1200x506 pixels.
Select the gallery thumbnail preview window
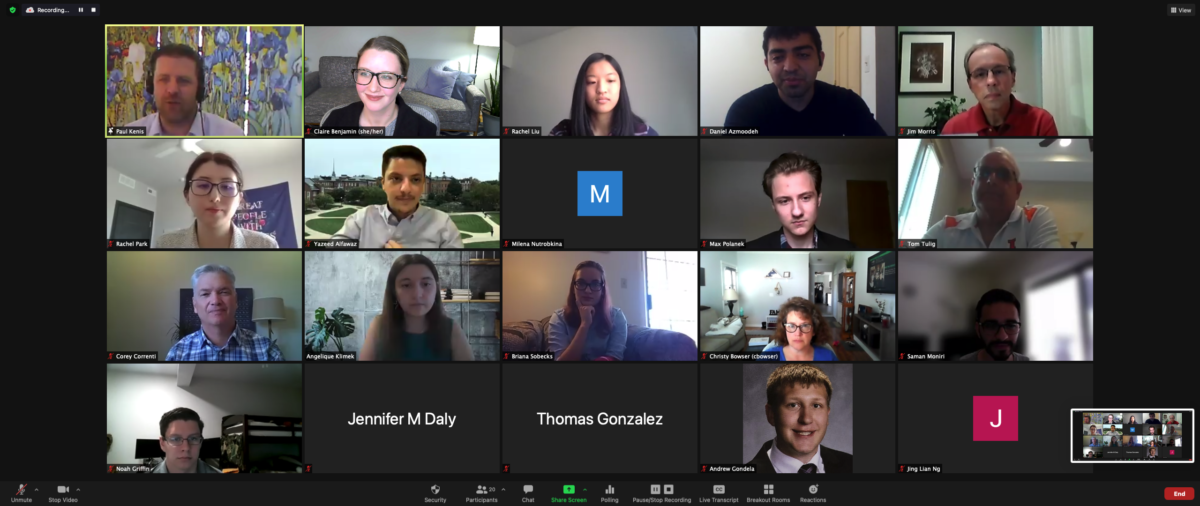1132,436
